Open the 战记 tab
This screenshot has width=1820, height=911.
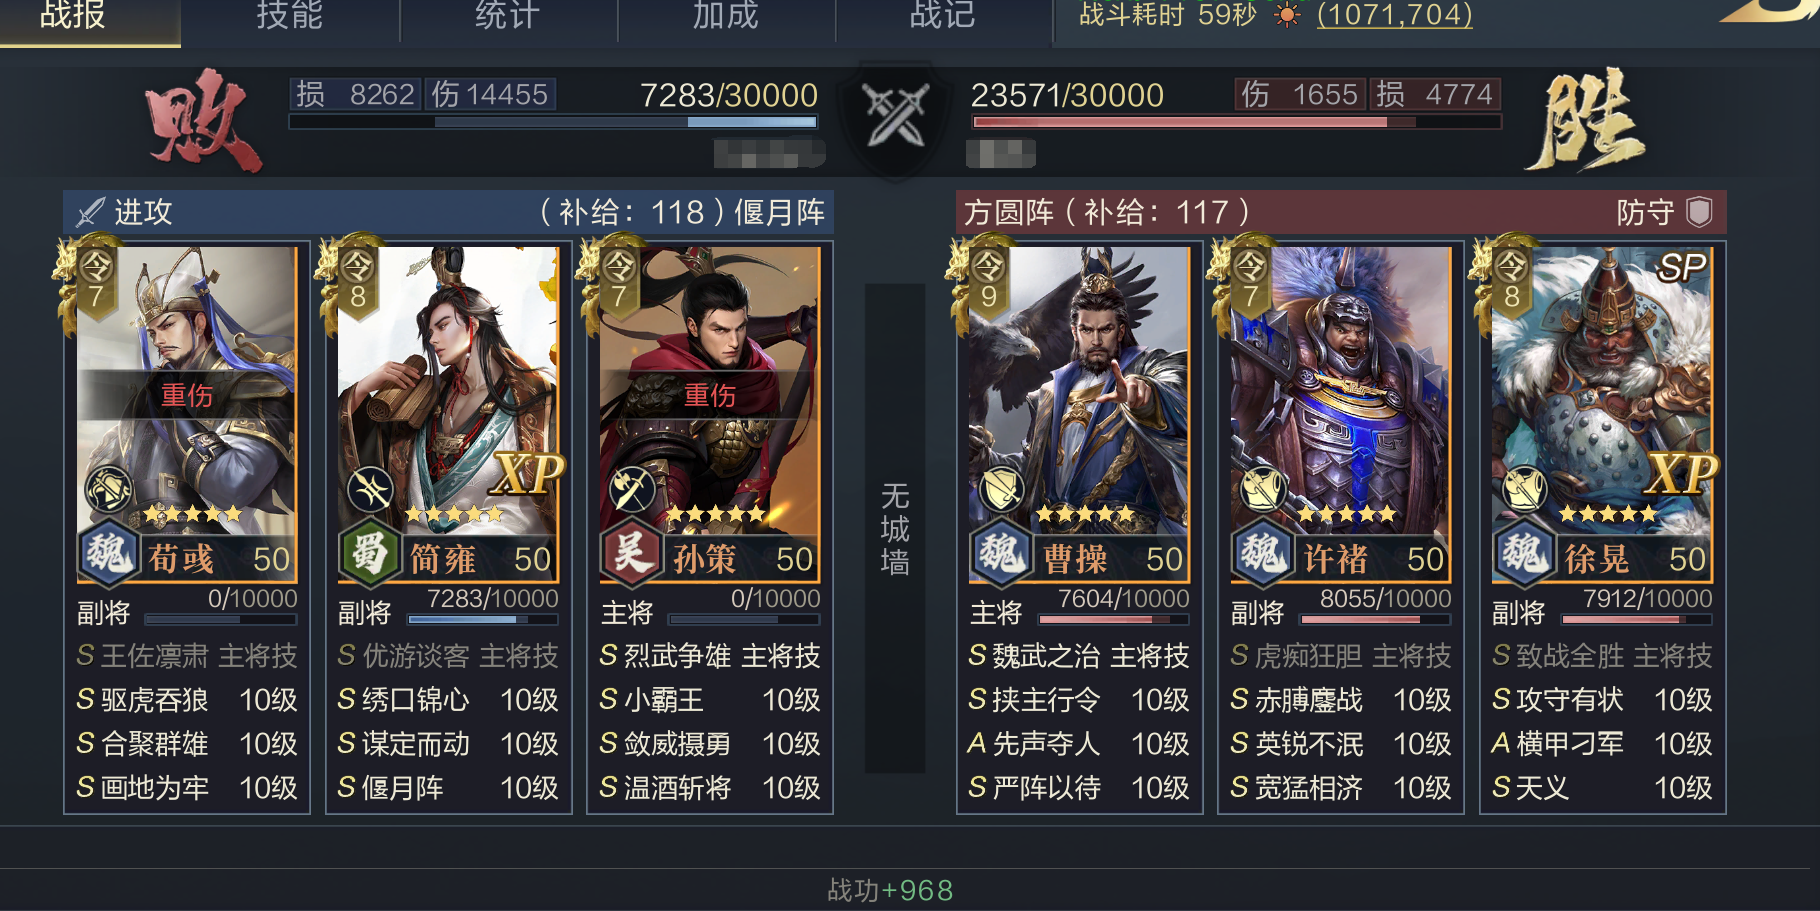coord(943,17)
